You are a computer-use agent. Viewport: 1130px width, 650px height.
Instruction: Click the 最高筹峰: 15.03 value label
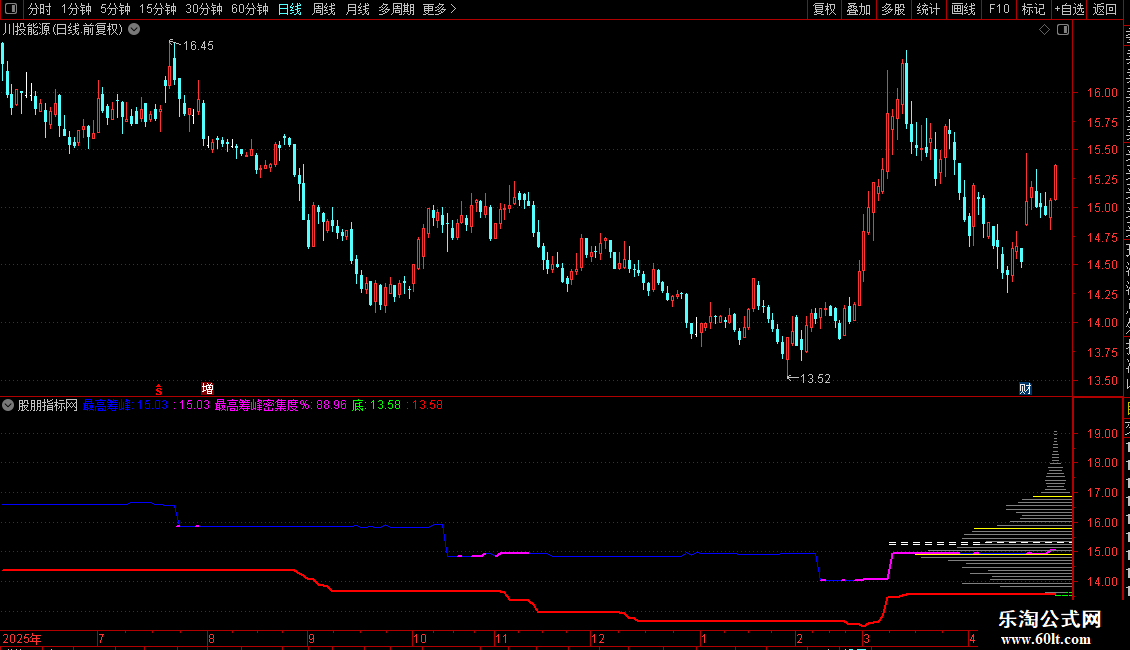pos(125,405)
